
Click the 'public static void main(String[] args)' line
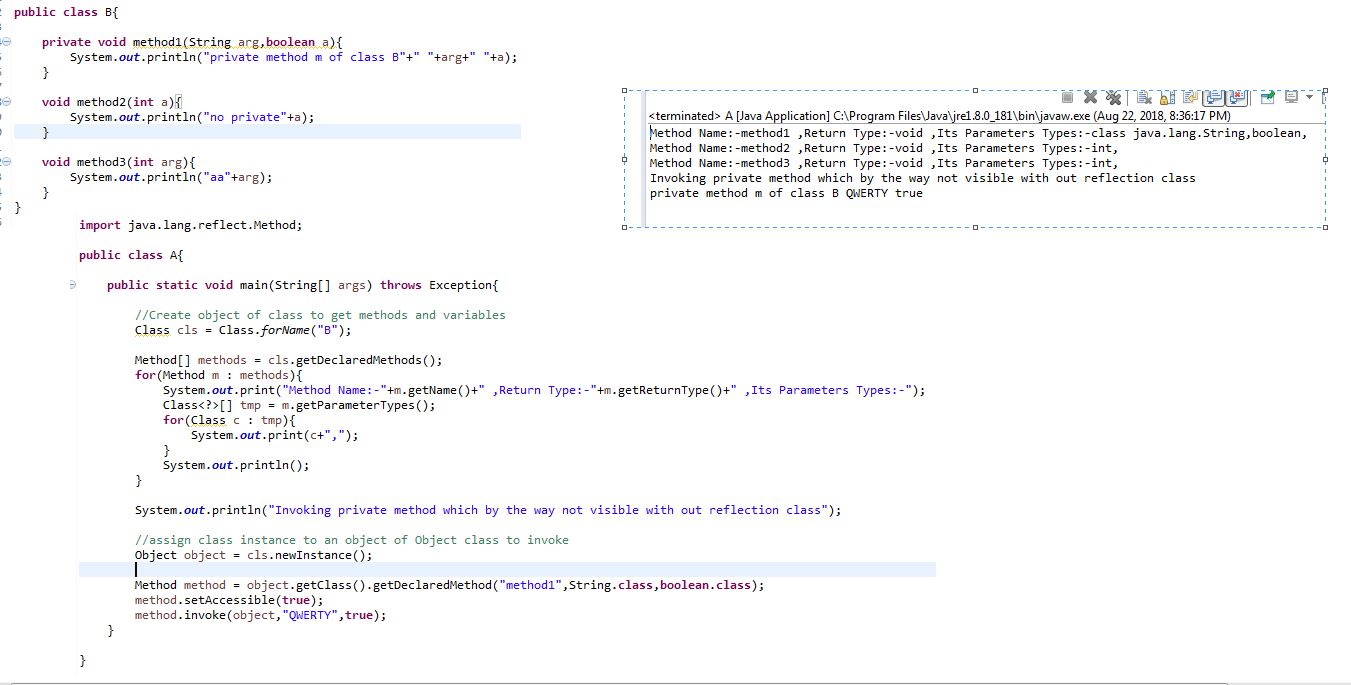(x=302, y=285)
